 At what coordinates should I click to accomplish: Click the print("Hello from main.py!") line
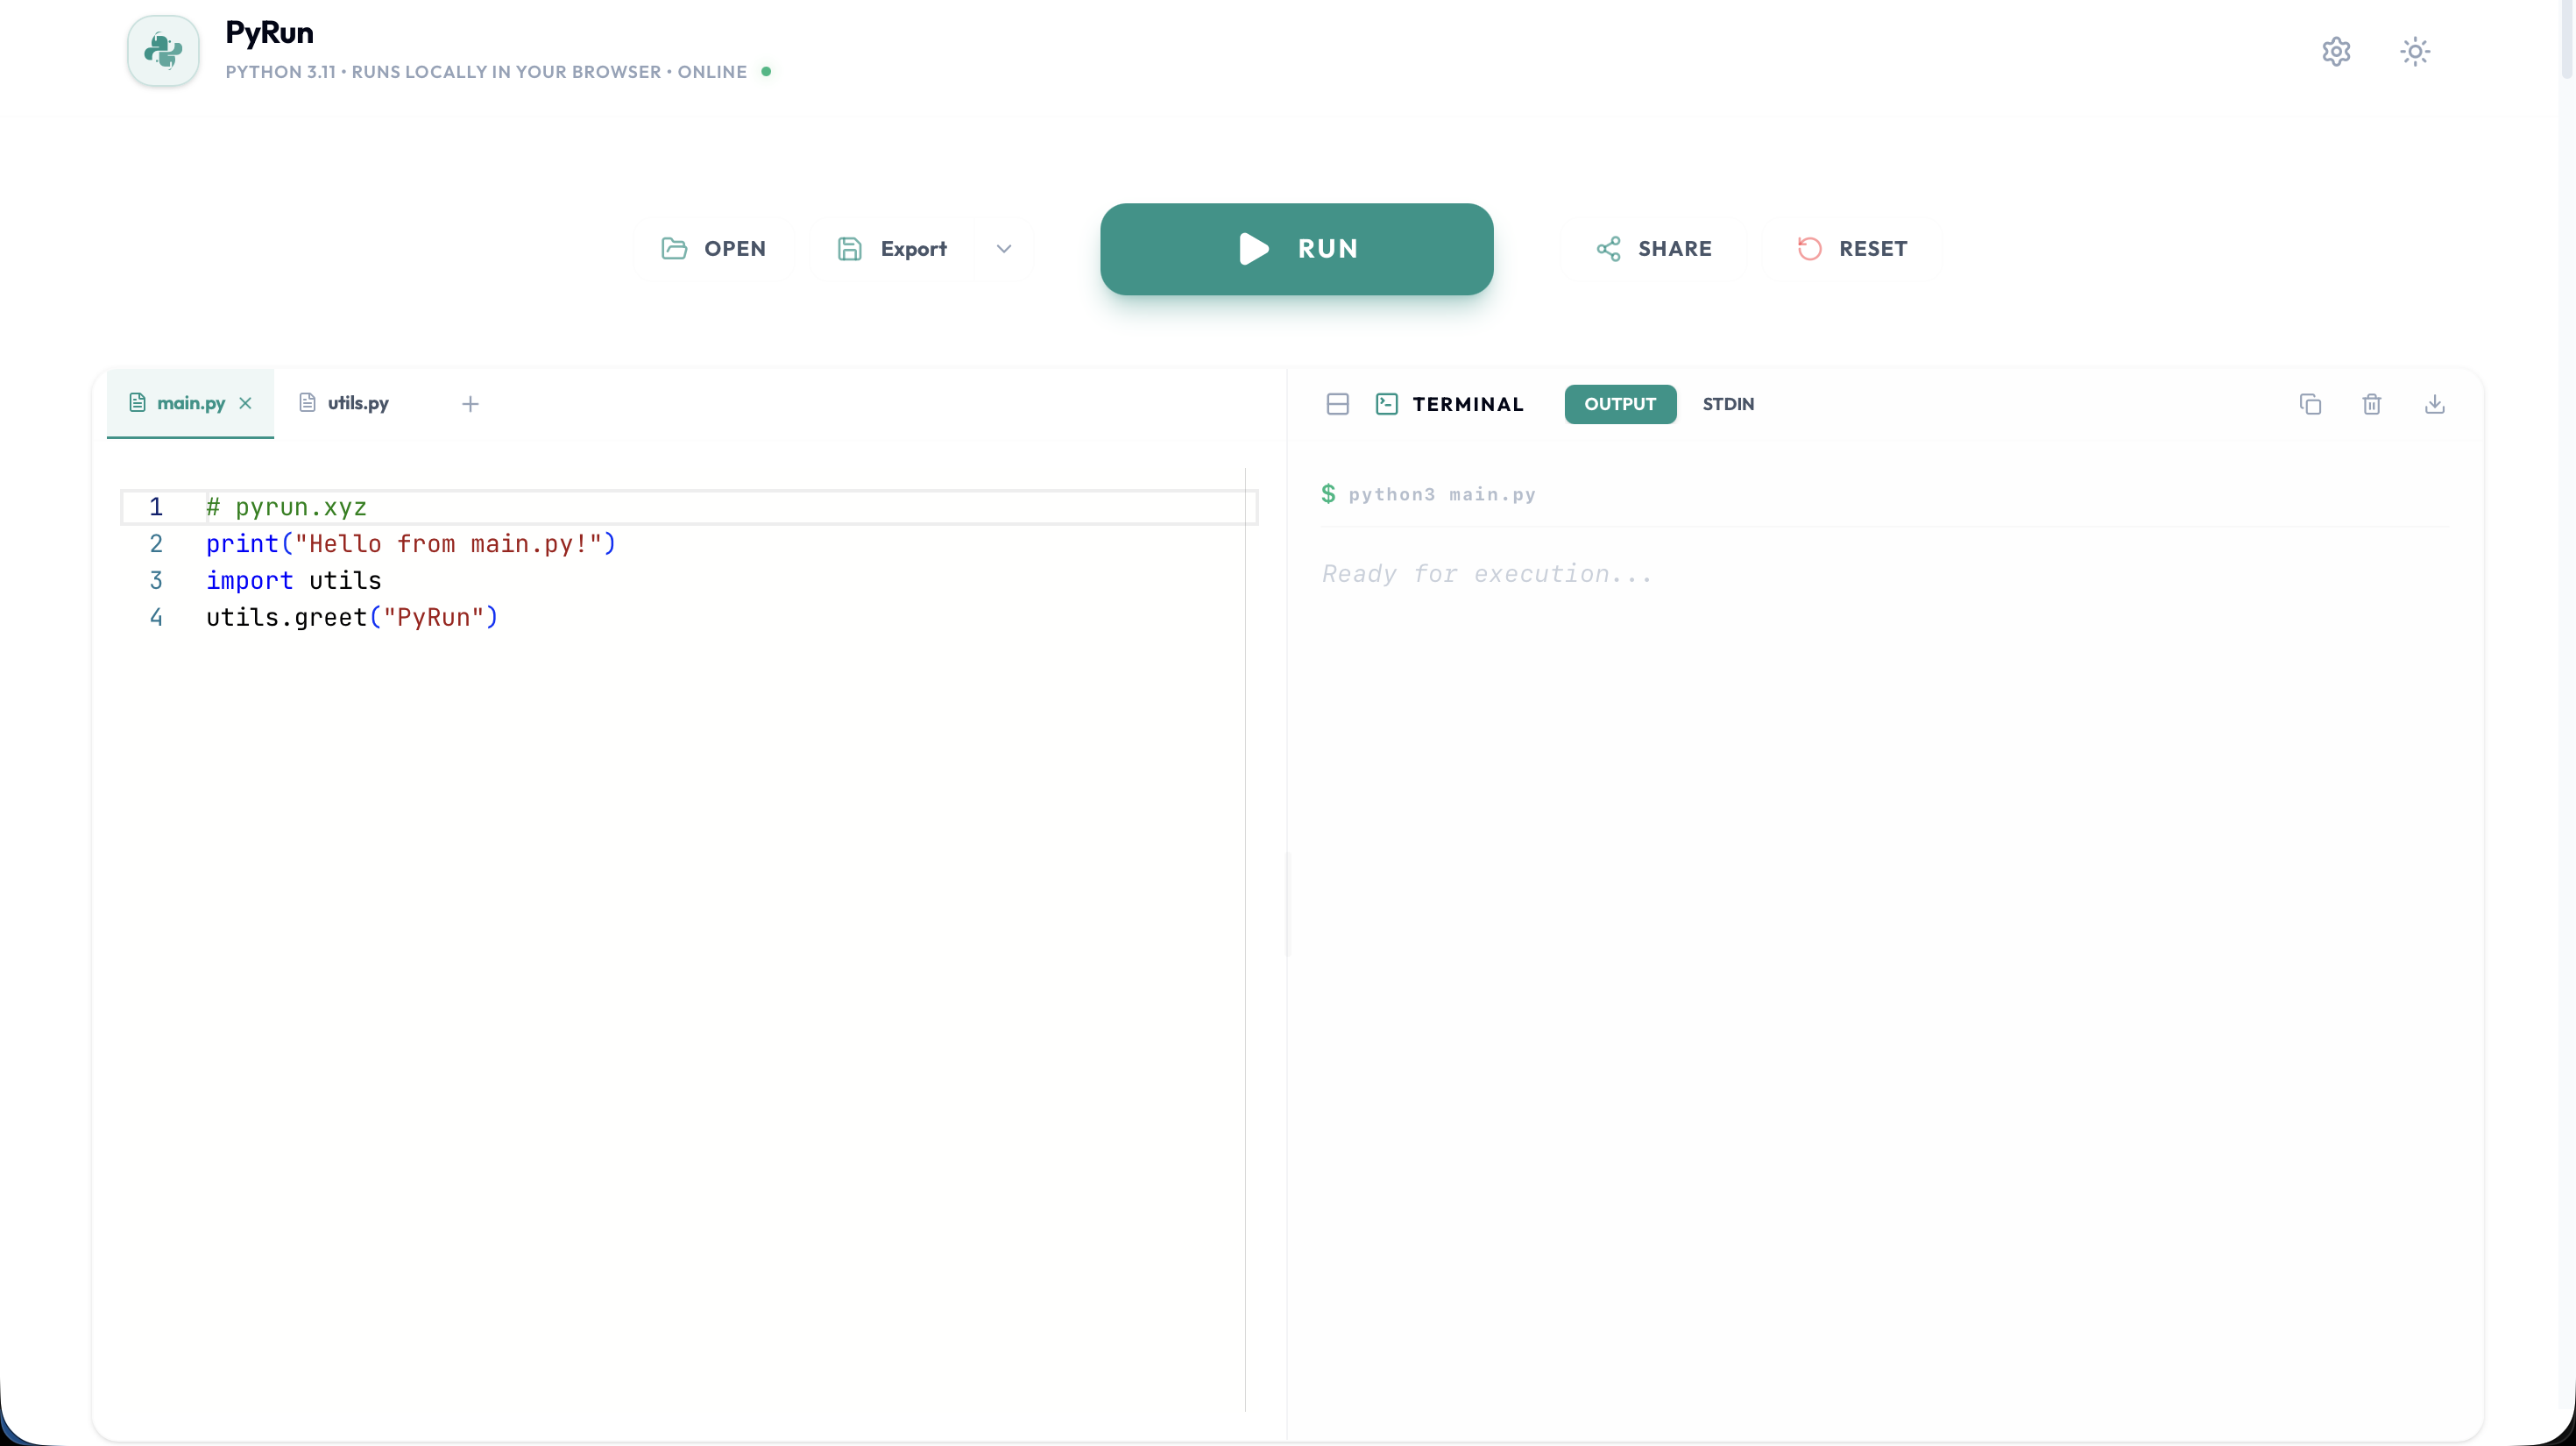[411, 544]
